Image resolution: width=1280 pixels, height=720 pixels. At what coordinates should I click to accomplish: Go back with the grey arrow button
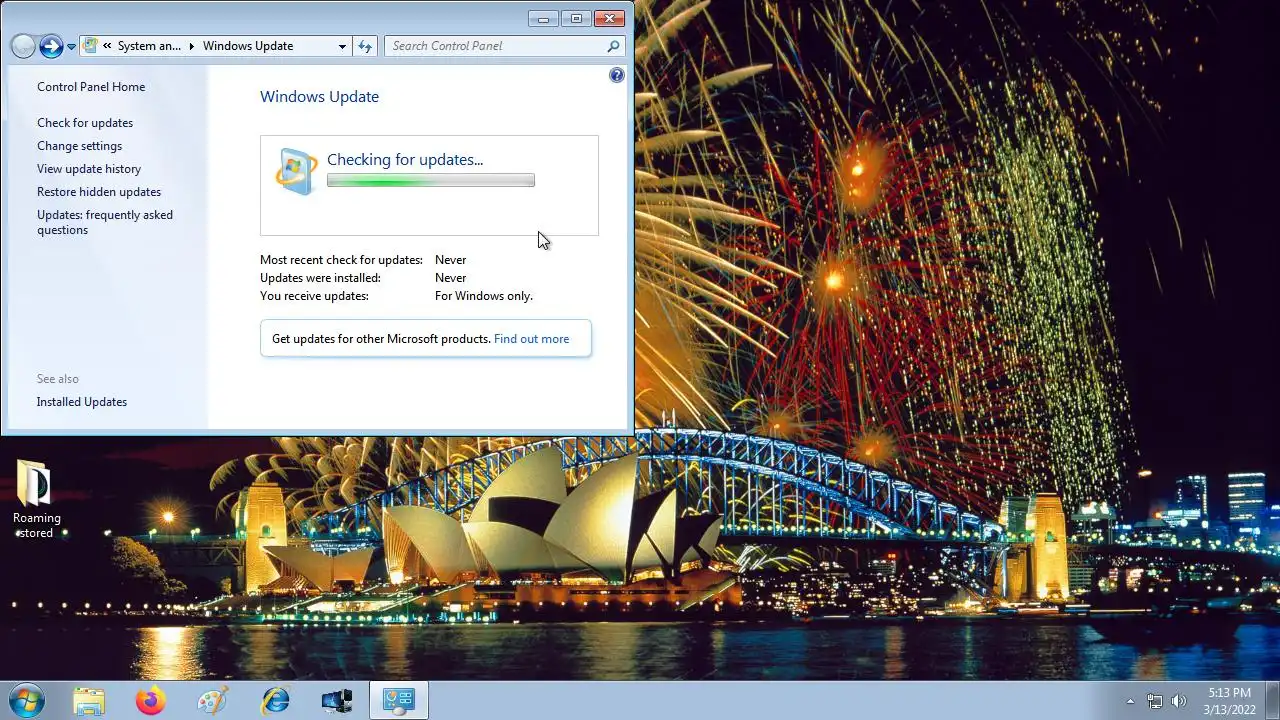coord(23,46)
